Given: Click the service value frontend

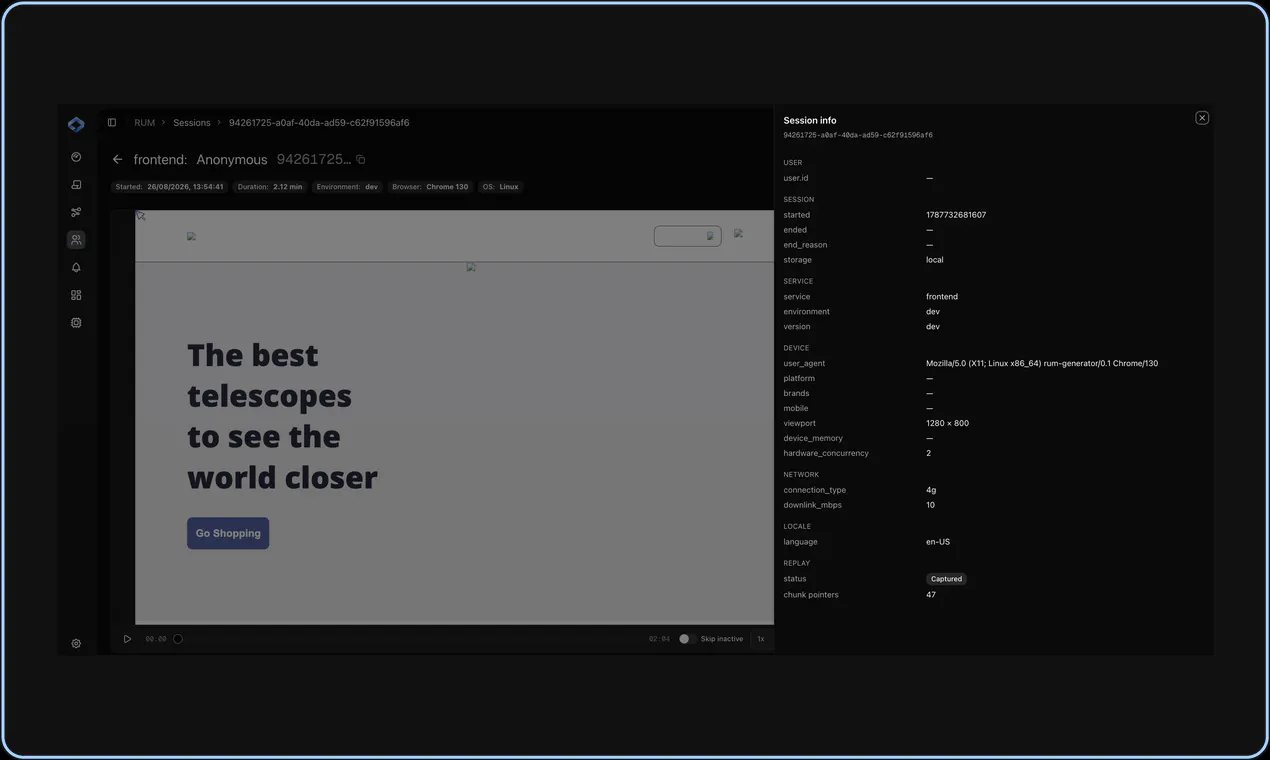Looking at the screenshot, I should pos(942,297).
